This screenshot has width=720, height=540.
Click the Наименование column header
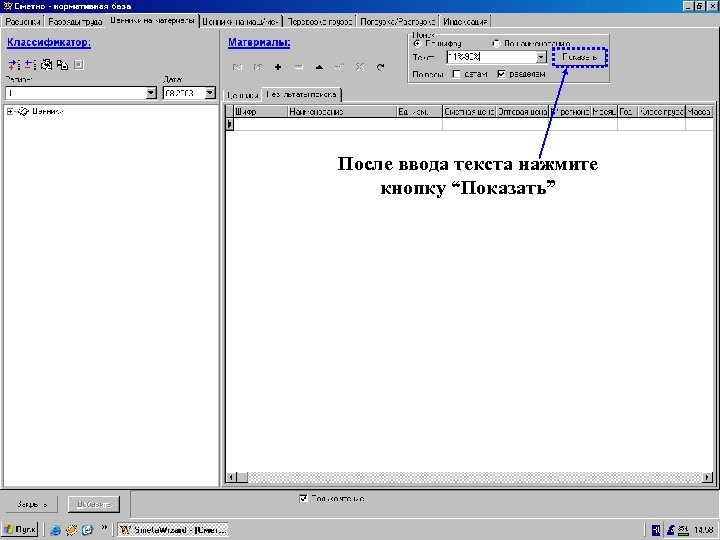[x=342, y=112]
